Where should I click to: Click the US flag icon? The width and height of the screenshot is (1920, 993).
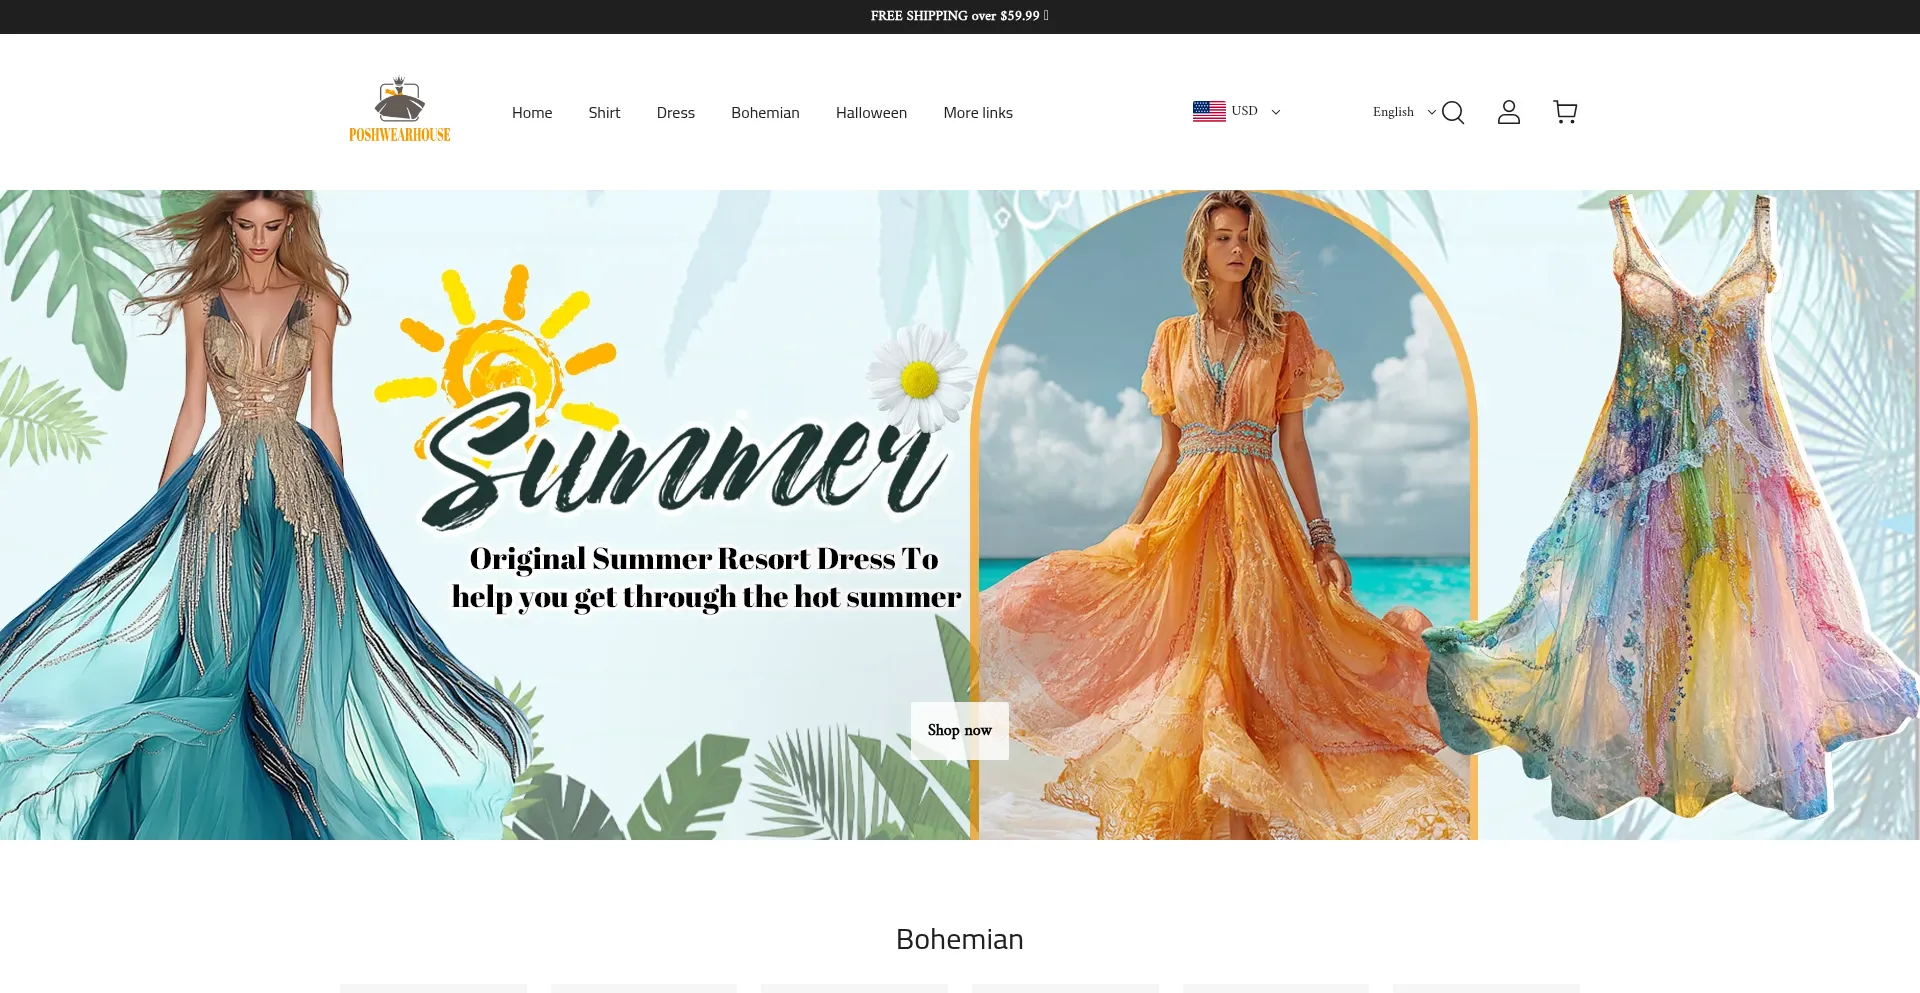click(x=1209, y=111)
